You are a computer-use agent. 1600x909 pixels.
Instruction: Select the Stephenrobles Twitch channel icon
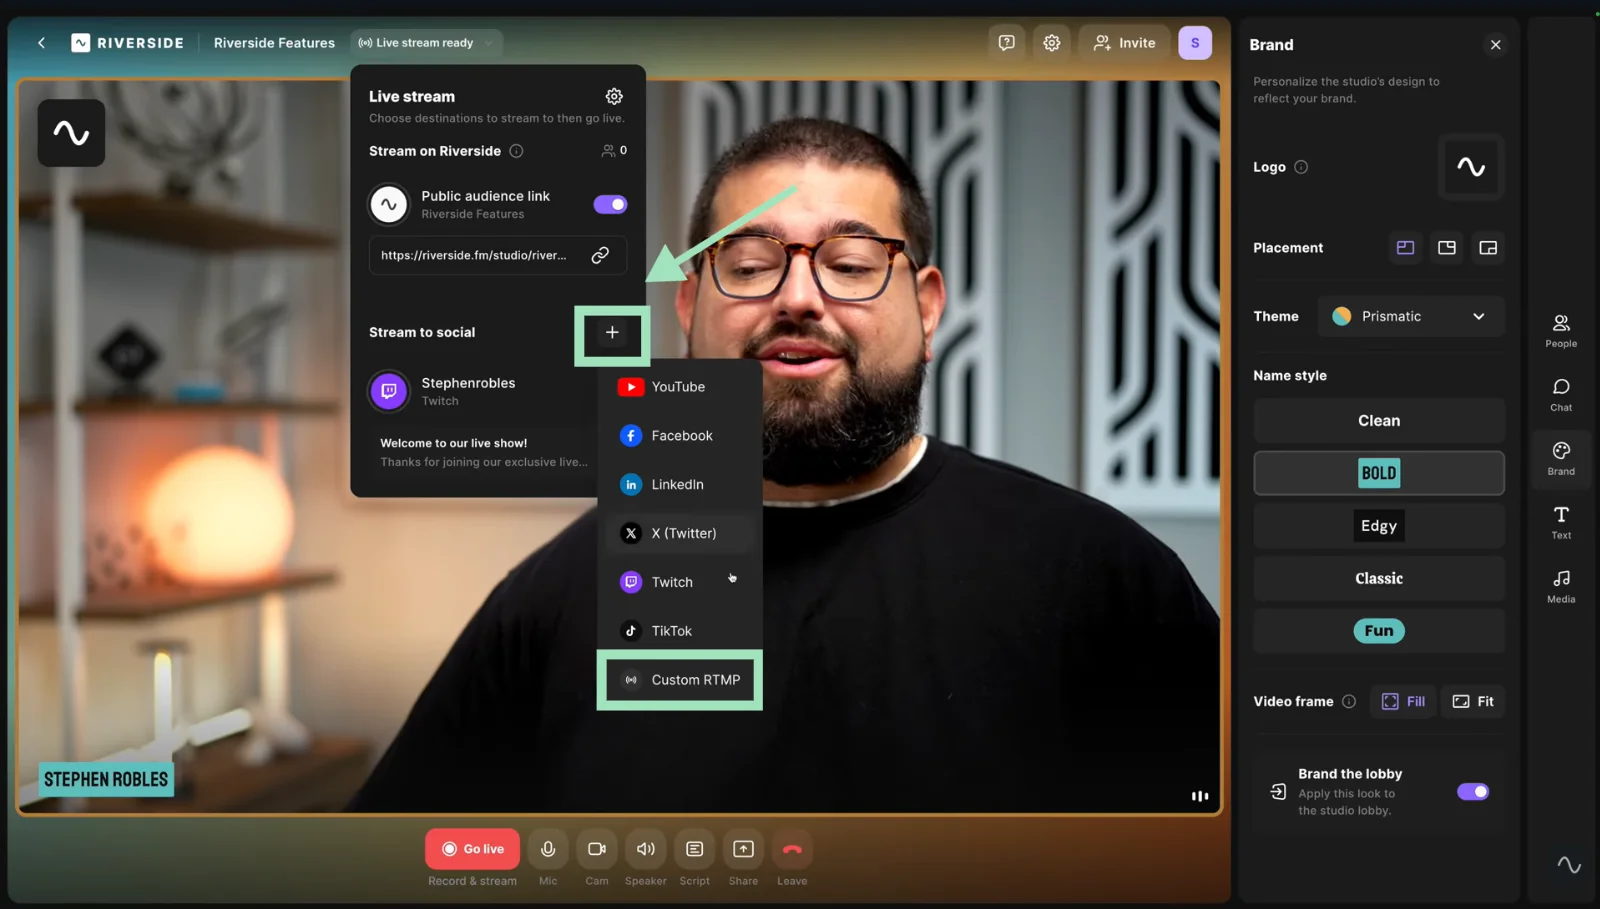[x=389, y=391]
